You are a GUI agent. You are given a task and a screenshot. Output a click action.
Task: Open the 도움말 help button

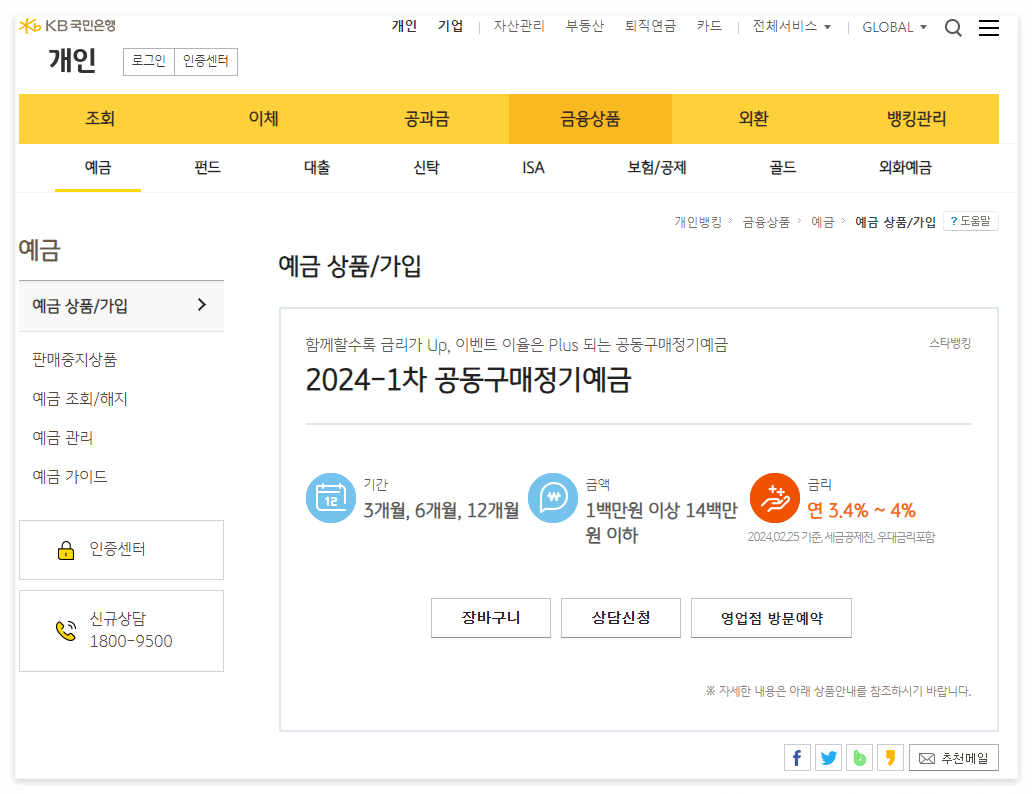970,222
